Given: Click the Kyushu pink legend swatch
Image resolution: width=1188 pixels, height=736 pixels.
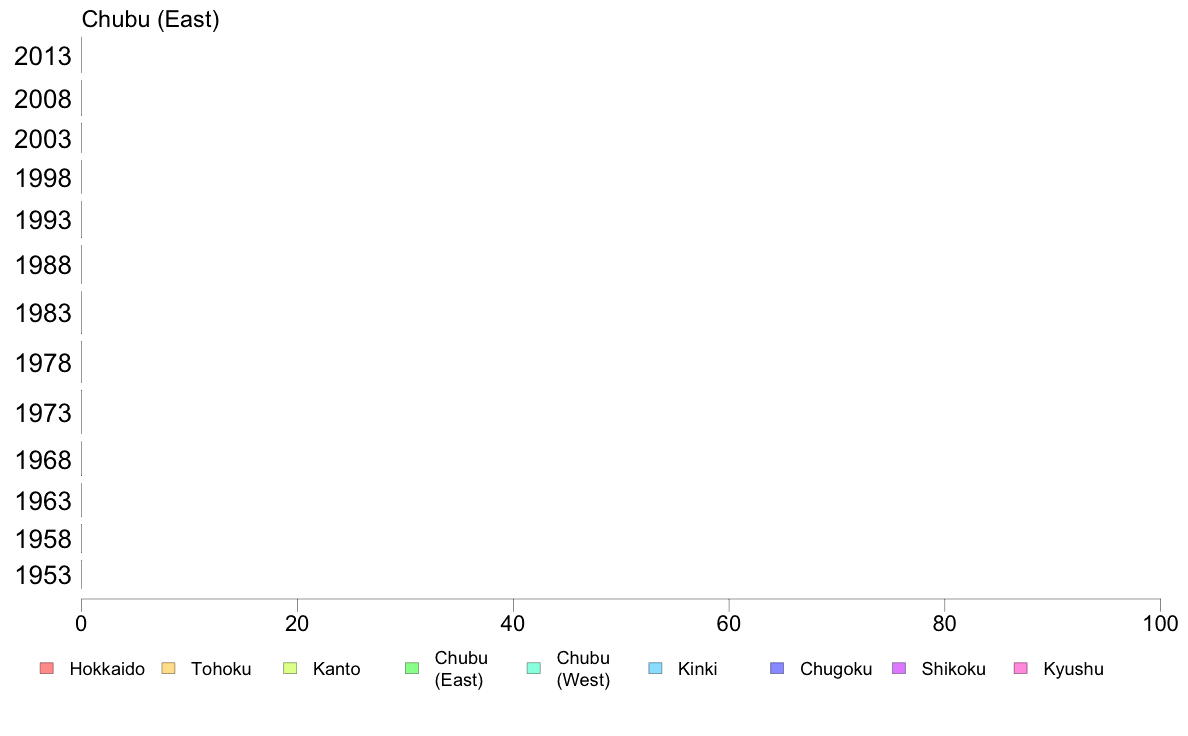Looking at the screenshot, I should point(1021,669).
